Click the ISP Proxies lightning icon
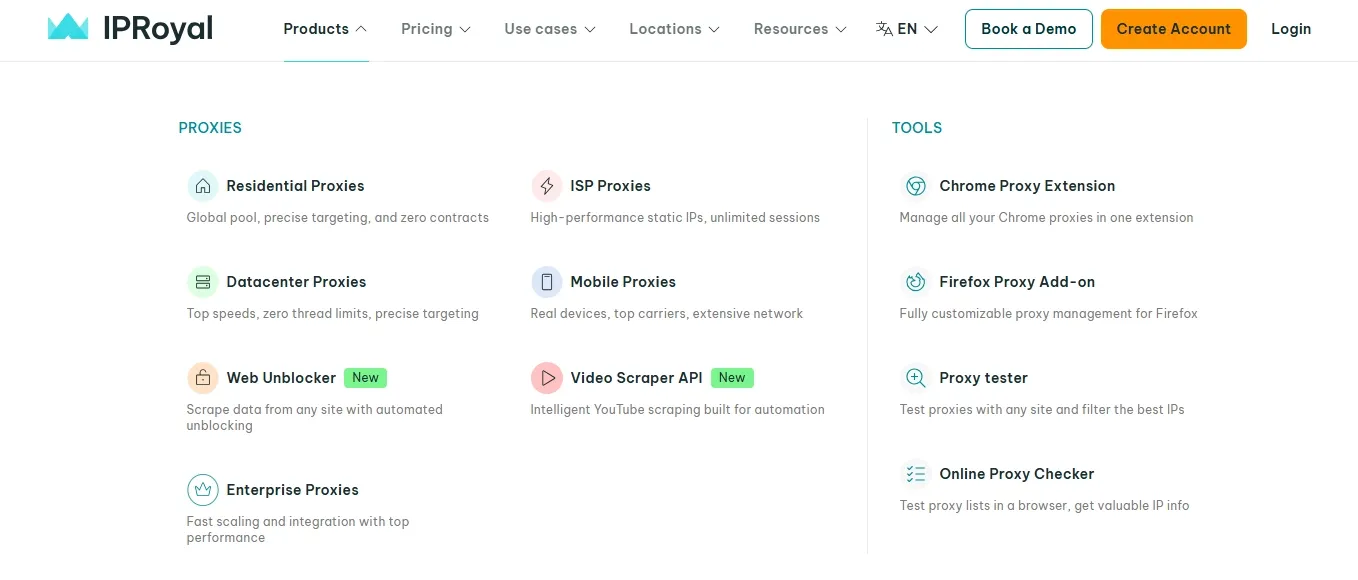Image resolution: width=1358 pixels, height=580 pixels. (x=547, y=186)
